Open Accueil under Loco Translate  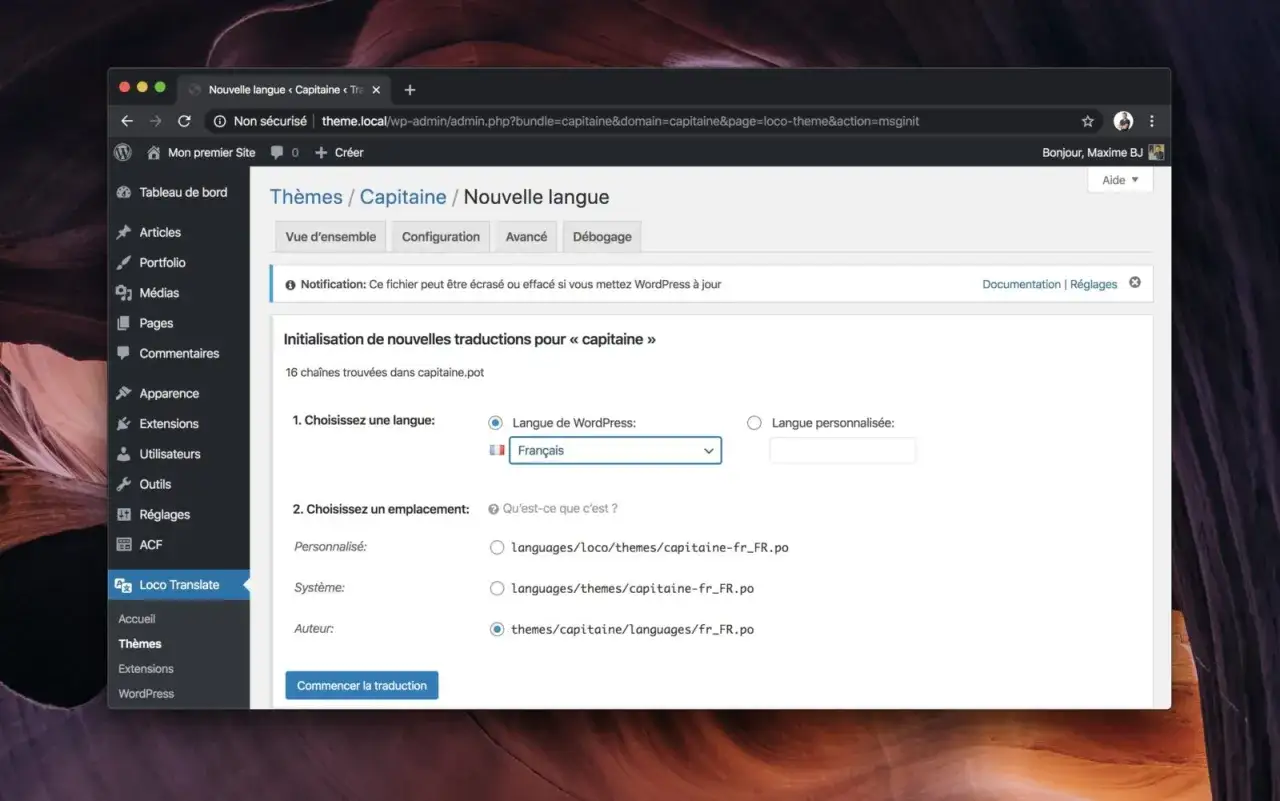pyautogui.click(x=137, y=619)
